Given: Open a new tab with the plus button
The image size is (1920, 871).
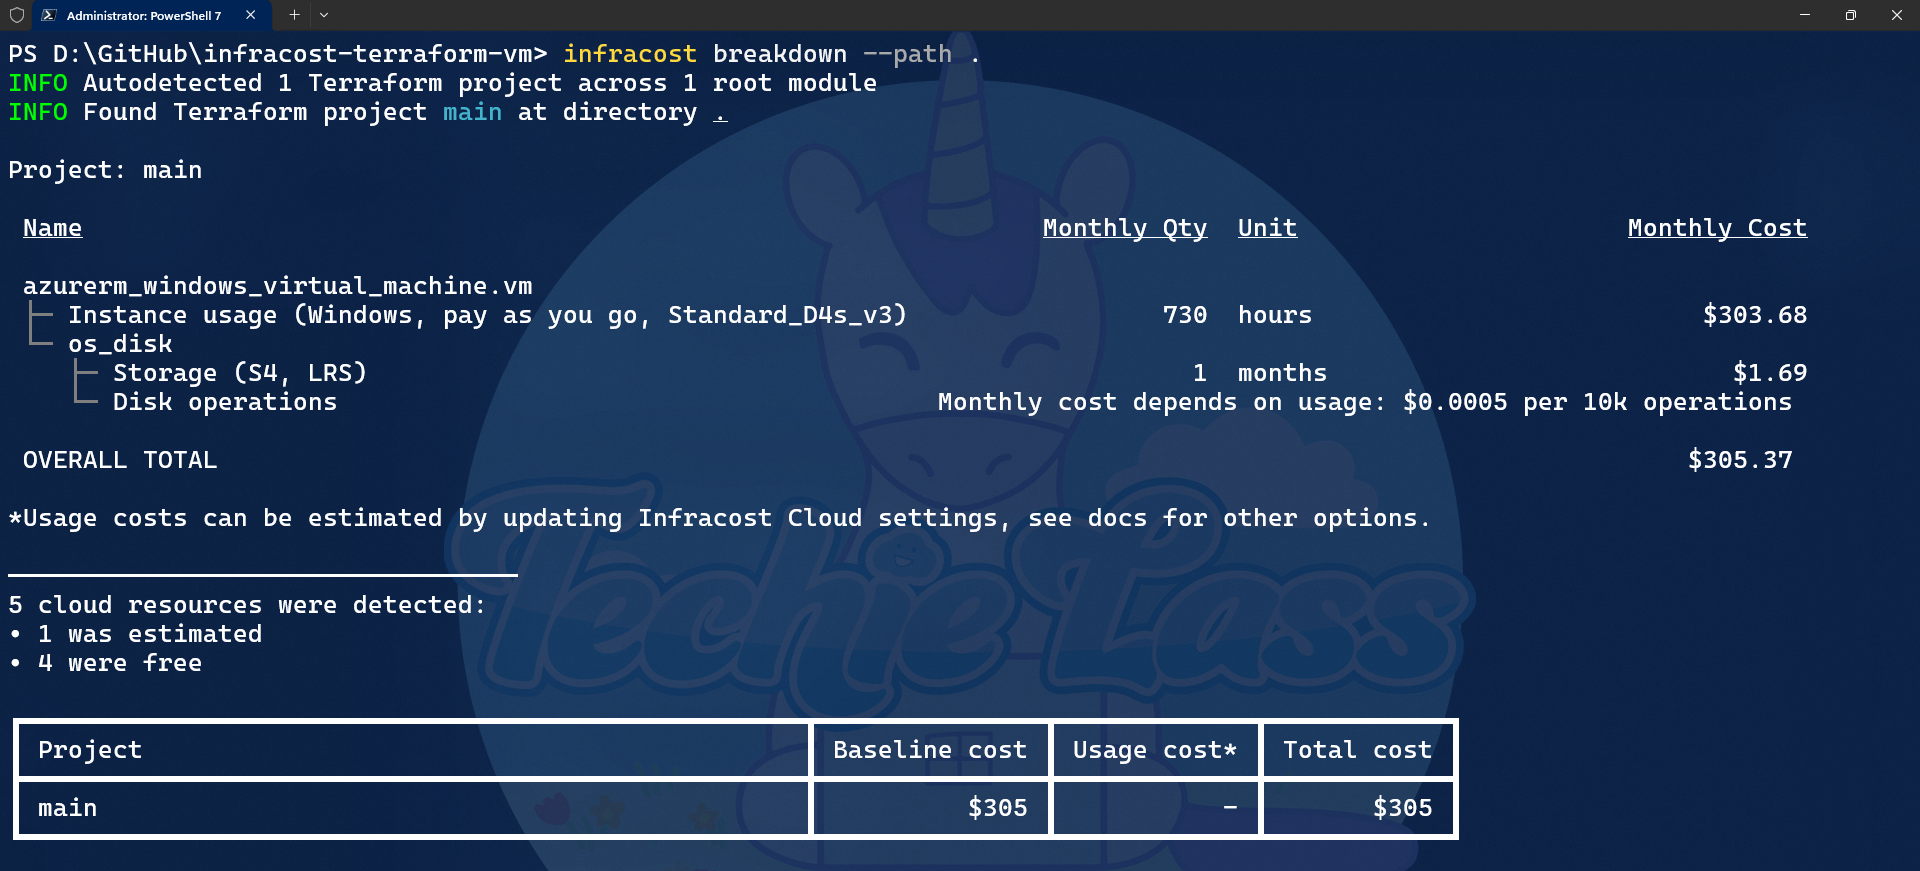Looking at the screenshot, I should coord(294,15).
